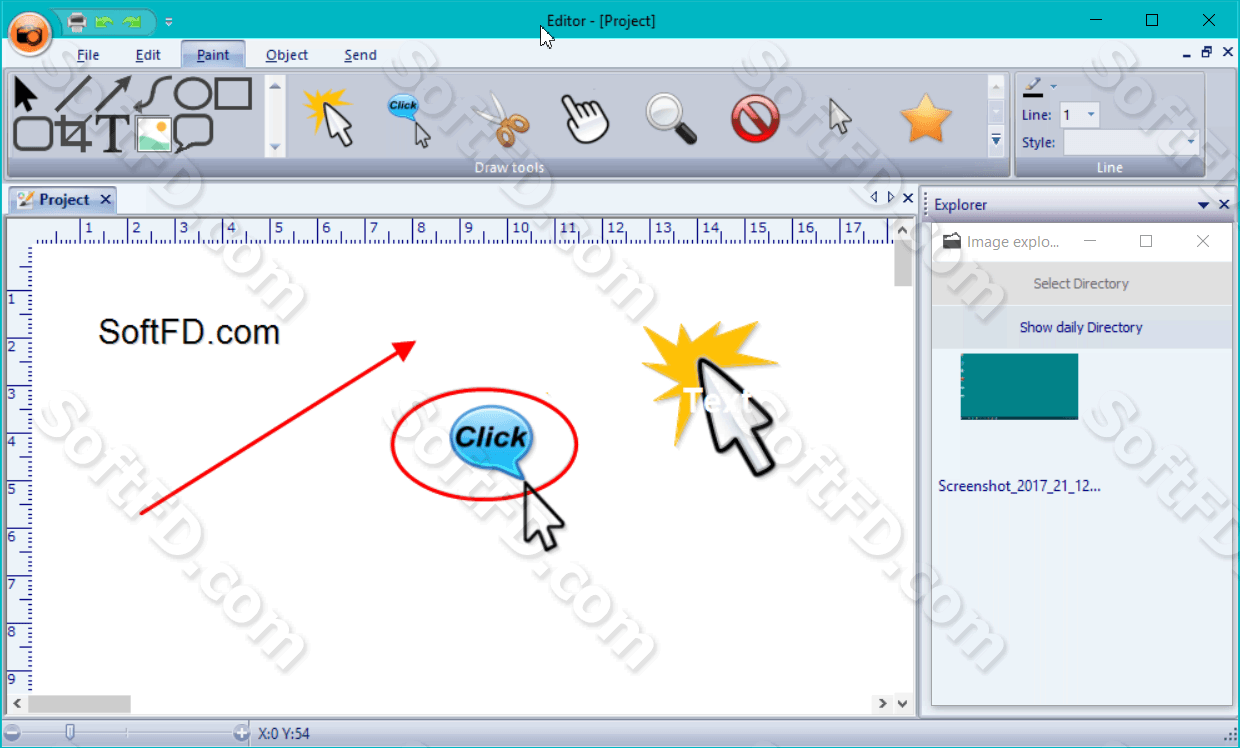Select the Ellipse draw tool
Image resolution: width=1240 pixels, height=748 pixels.
pos(194,94)
